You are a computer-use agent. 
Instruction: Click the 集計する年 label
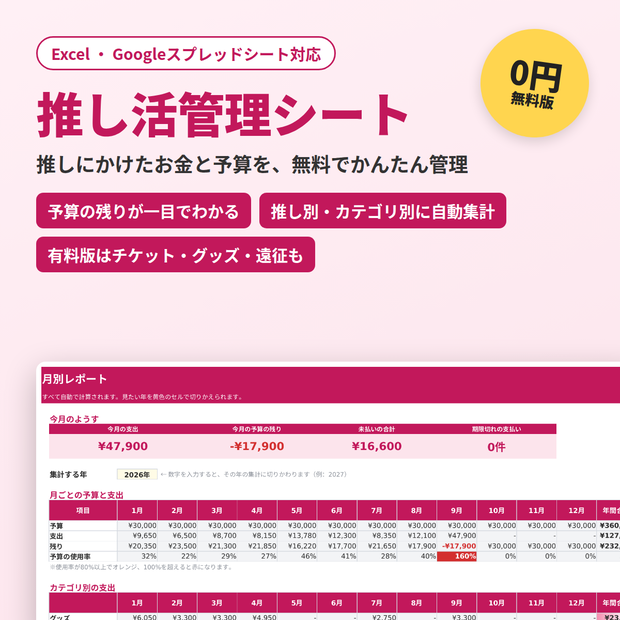pos(68,474)
